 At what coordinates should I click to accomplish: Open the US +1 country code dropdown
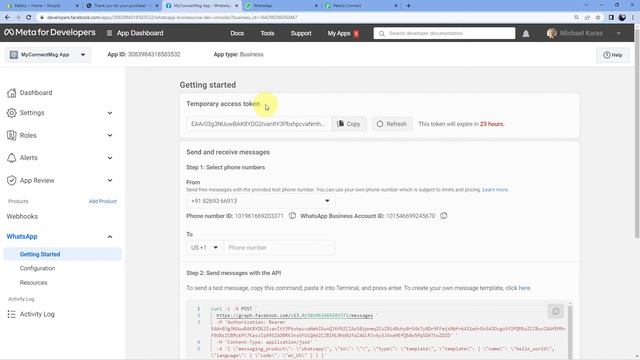pos(204,247)
